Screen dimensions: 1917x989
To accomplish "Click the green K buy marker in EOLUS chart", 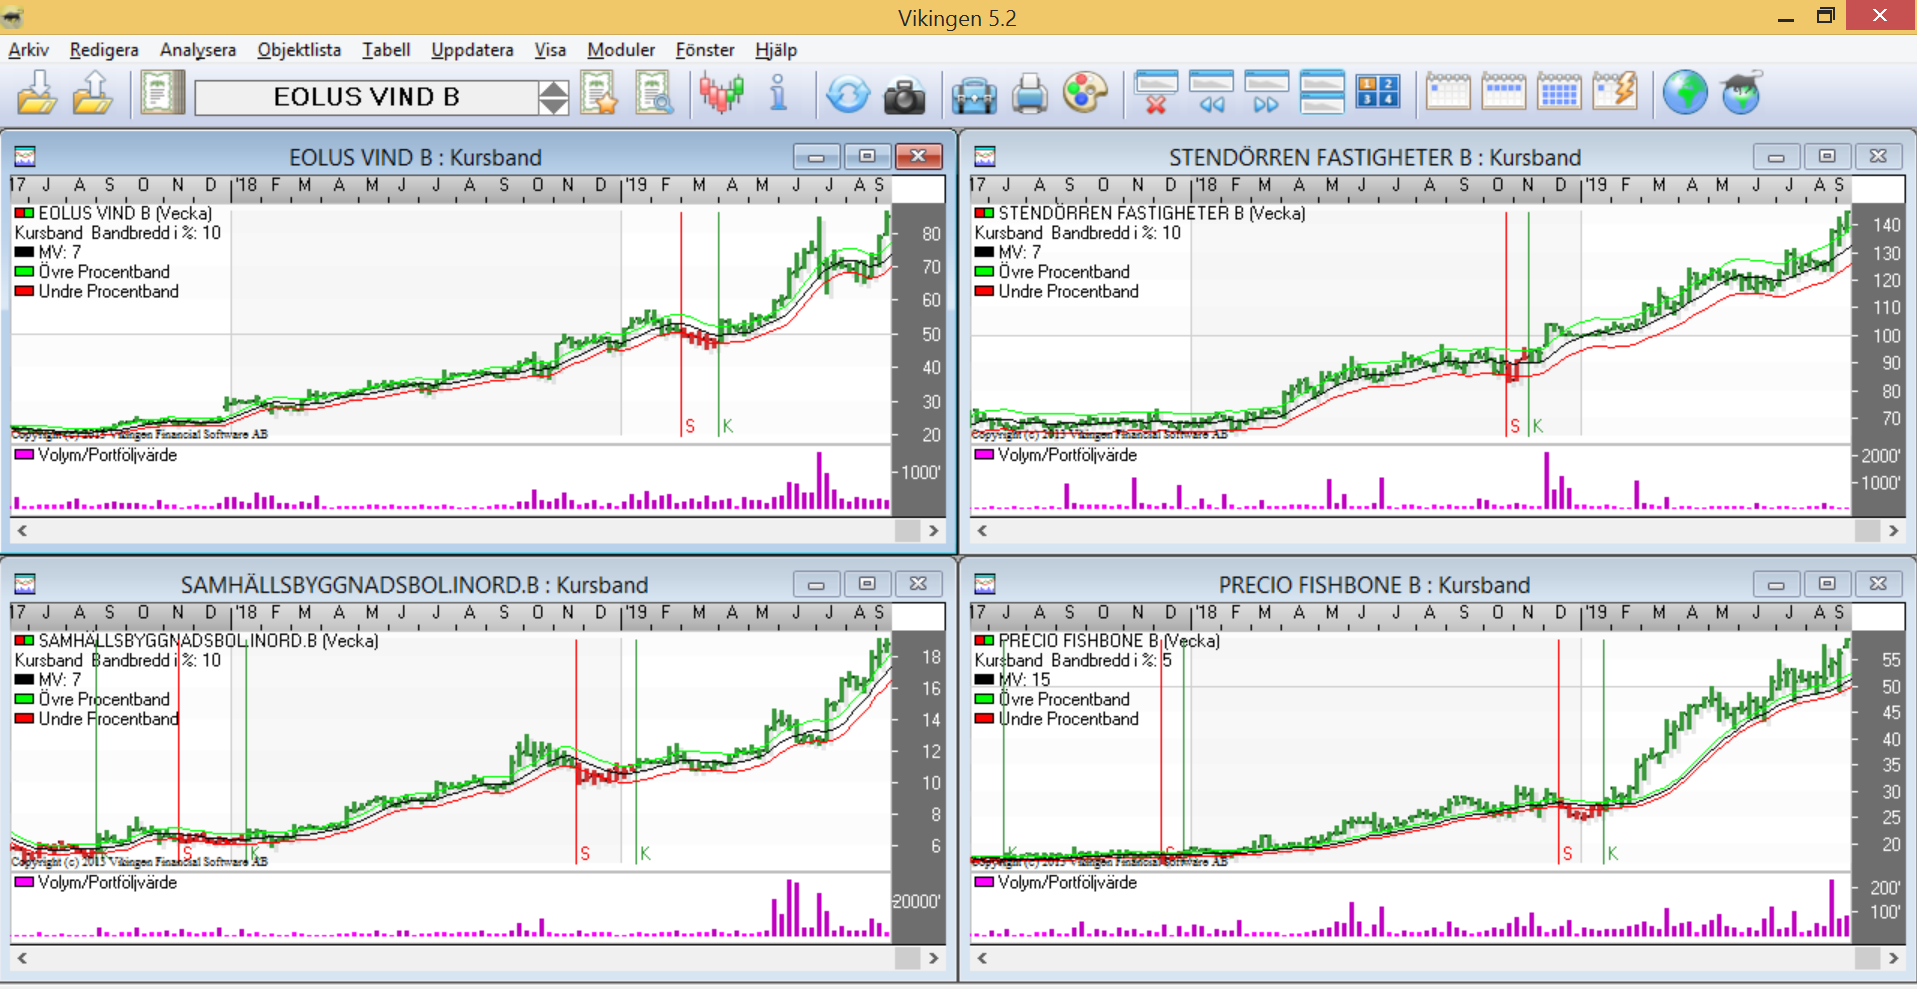I will pyautogui.click(x=728, y=426).
